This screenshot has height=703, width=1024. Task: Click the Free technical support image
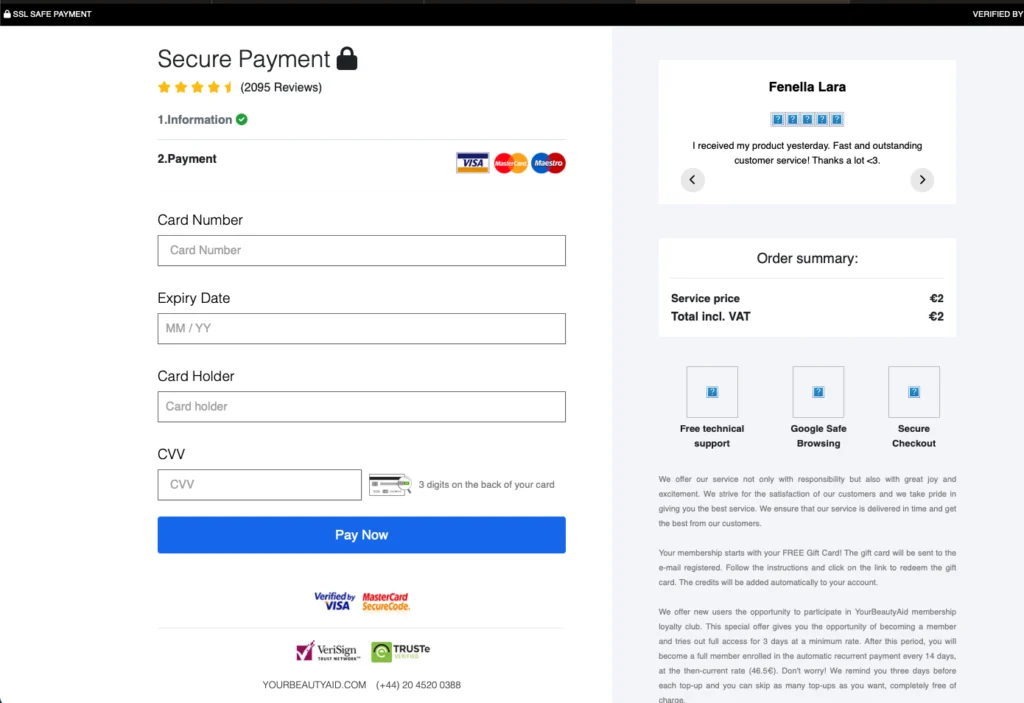[712, 392]
